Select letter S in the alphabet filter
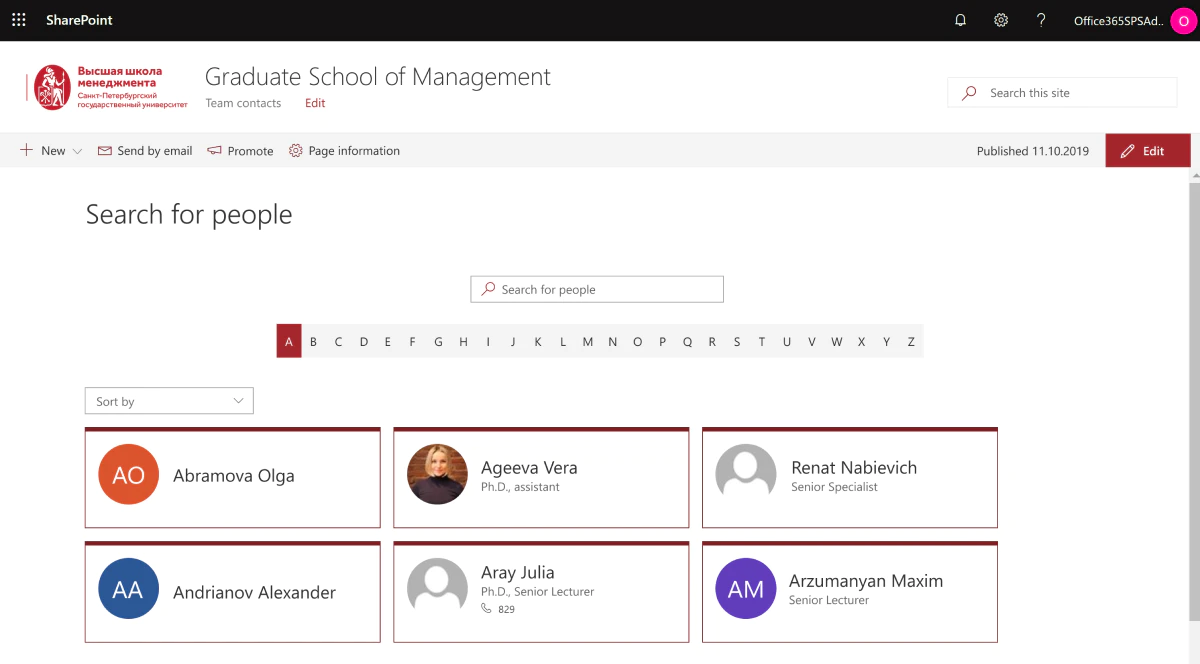The width and height of the screenshot is (1200, 664). (x=737, y=341)
